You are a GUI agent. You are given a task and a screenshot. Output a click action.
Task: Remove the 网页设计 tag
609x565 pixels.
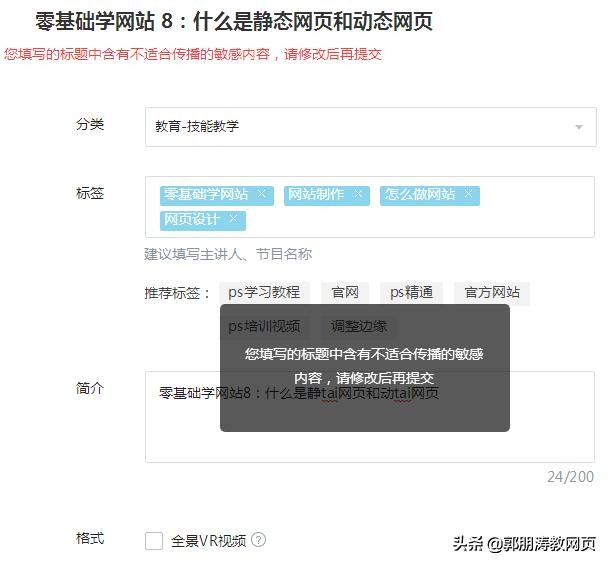pos(233,219)
